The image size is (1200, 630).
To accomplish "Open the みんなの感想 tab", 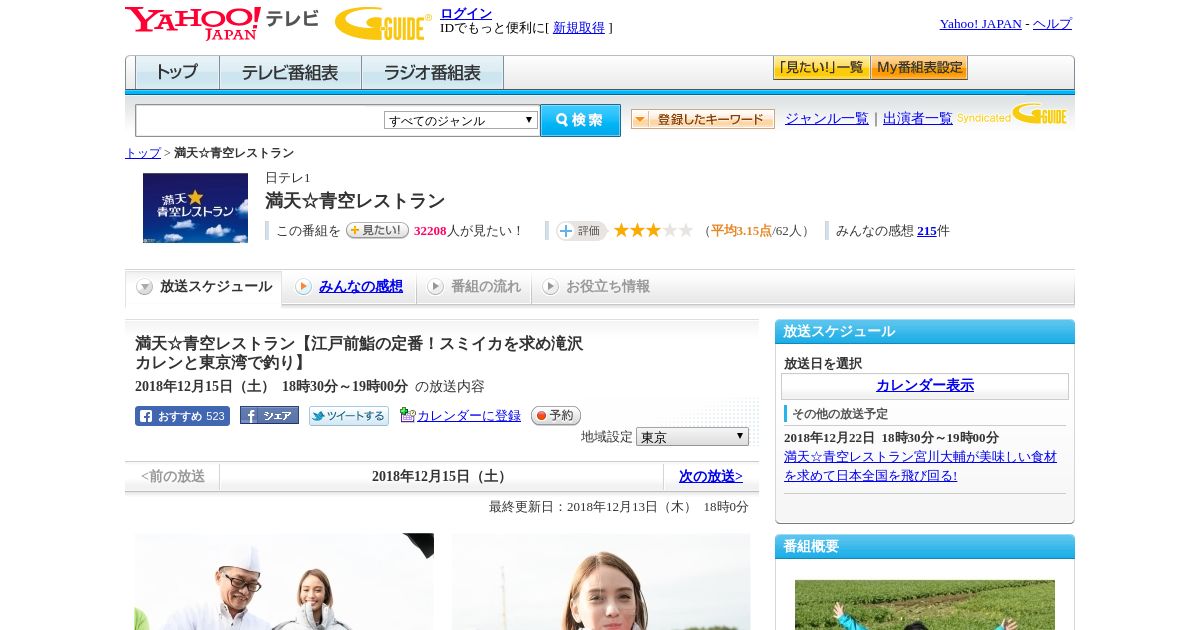I will pyautogui.click(x=360, y=287).
